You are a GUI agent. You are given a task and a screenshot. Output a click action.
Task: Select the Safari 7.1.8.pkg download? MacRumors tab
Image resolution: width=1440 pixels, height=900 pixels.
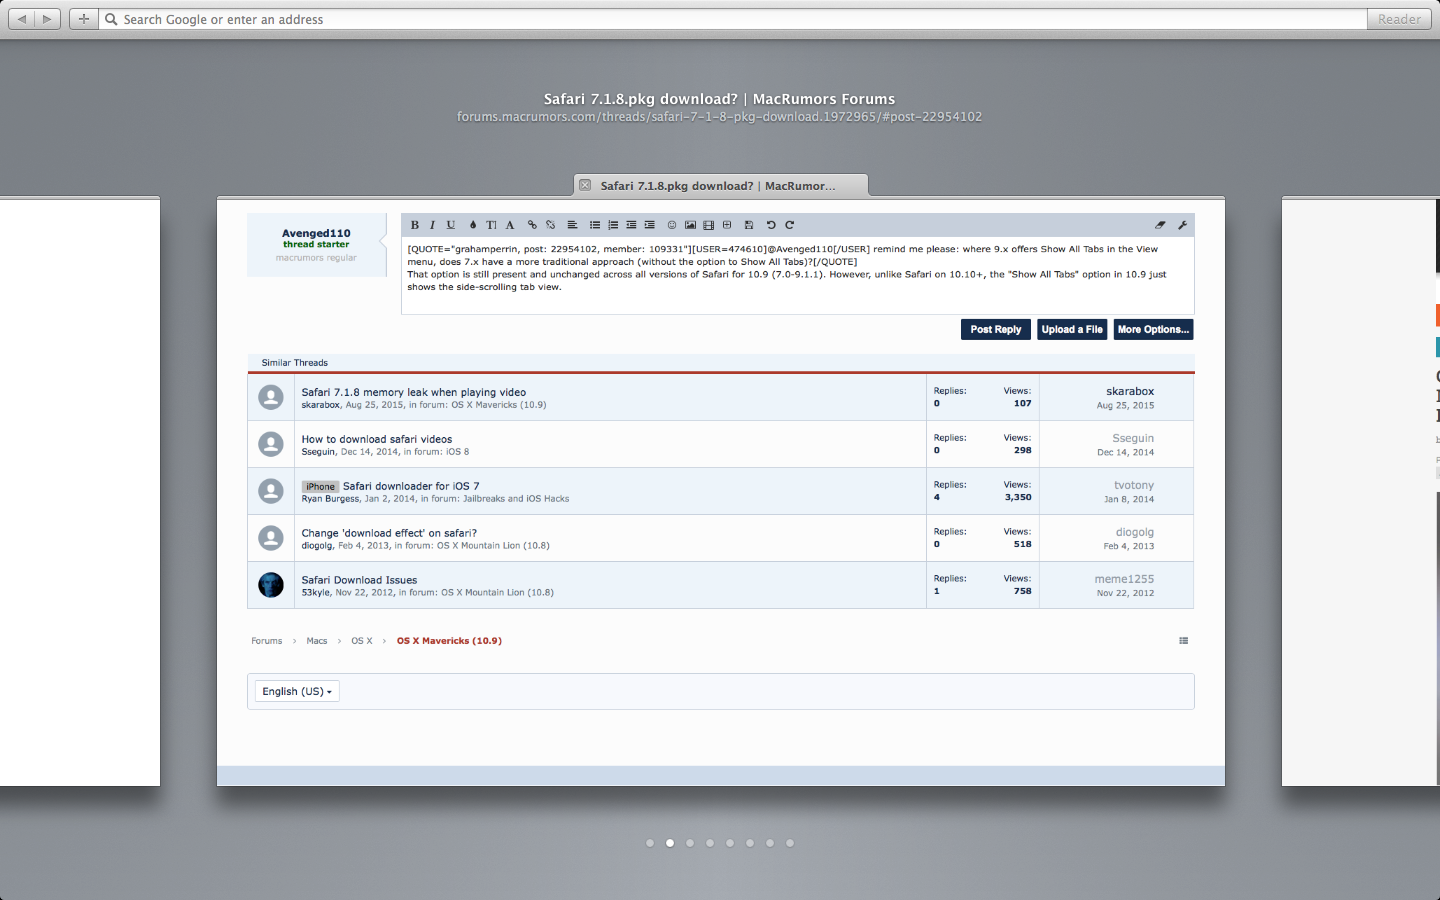[x=721, y=185]
